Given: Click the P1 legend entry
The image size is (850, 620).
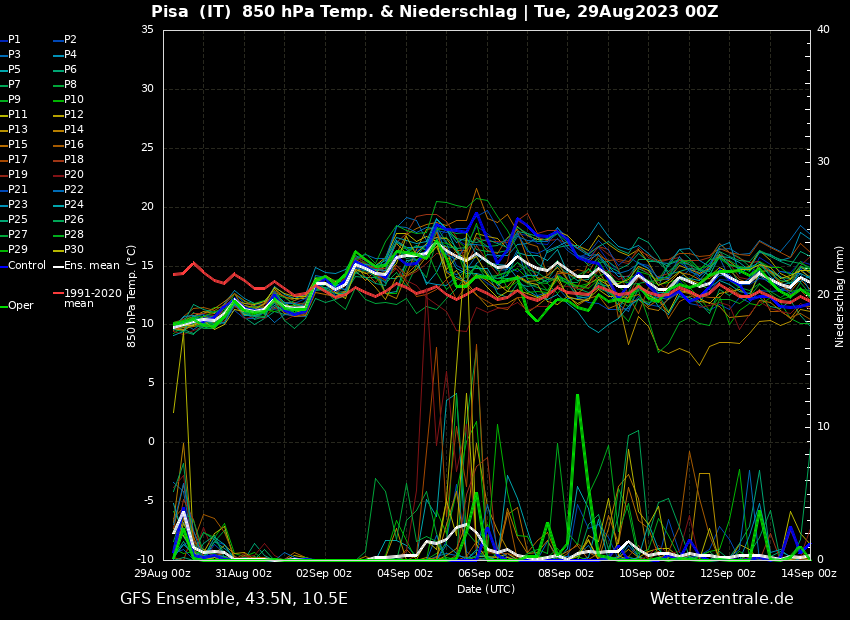Looking at the screenshot, I should [14, 40].
